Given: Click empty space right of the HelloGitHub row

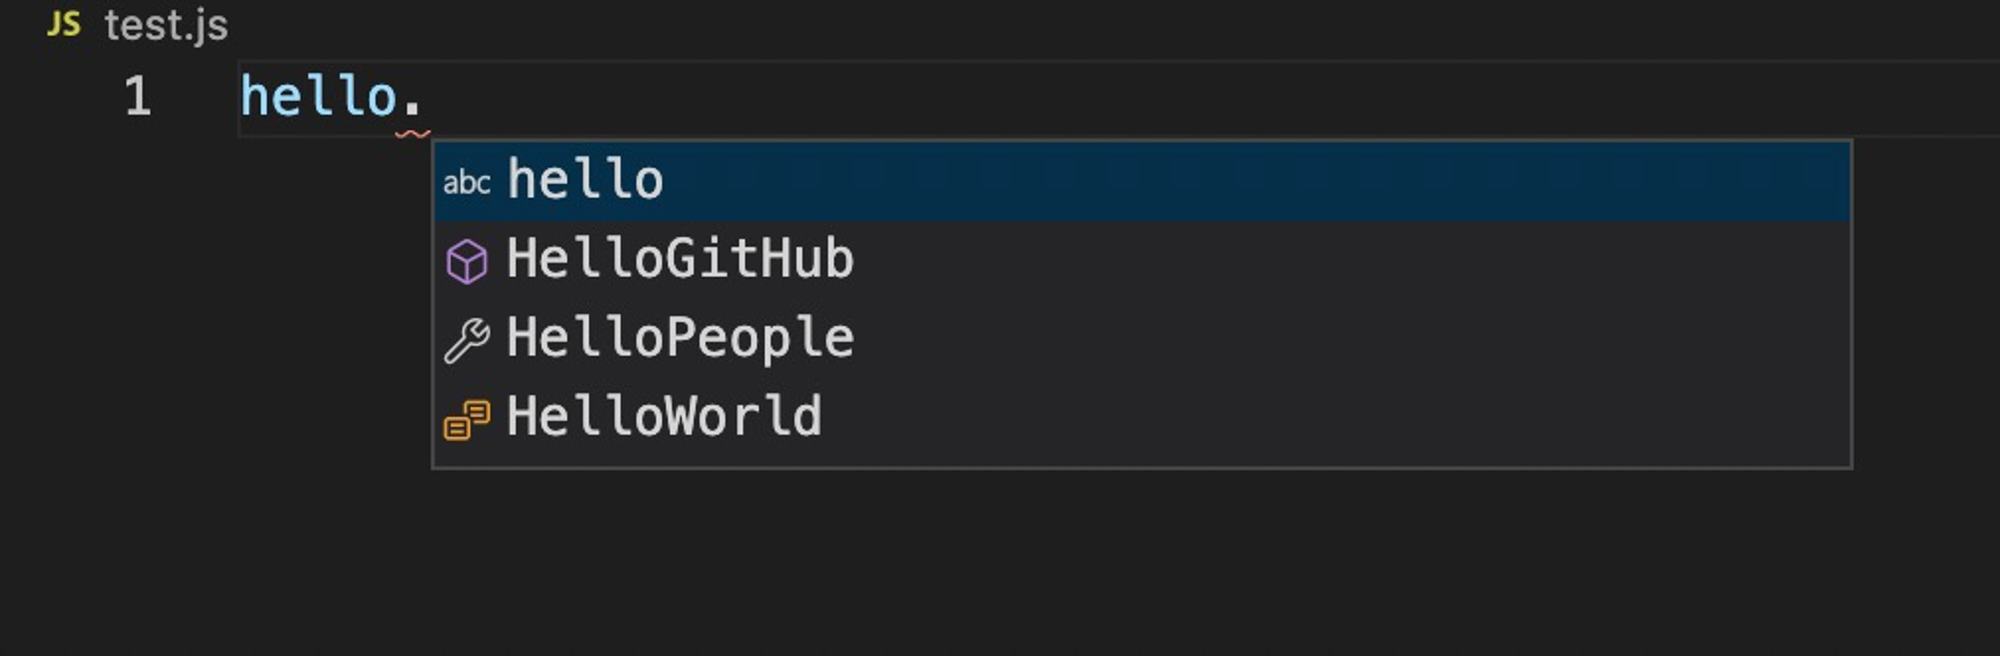Looking at the screenshot, I should [1350, 259].
